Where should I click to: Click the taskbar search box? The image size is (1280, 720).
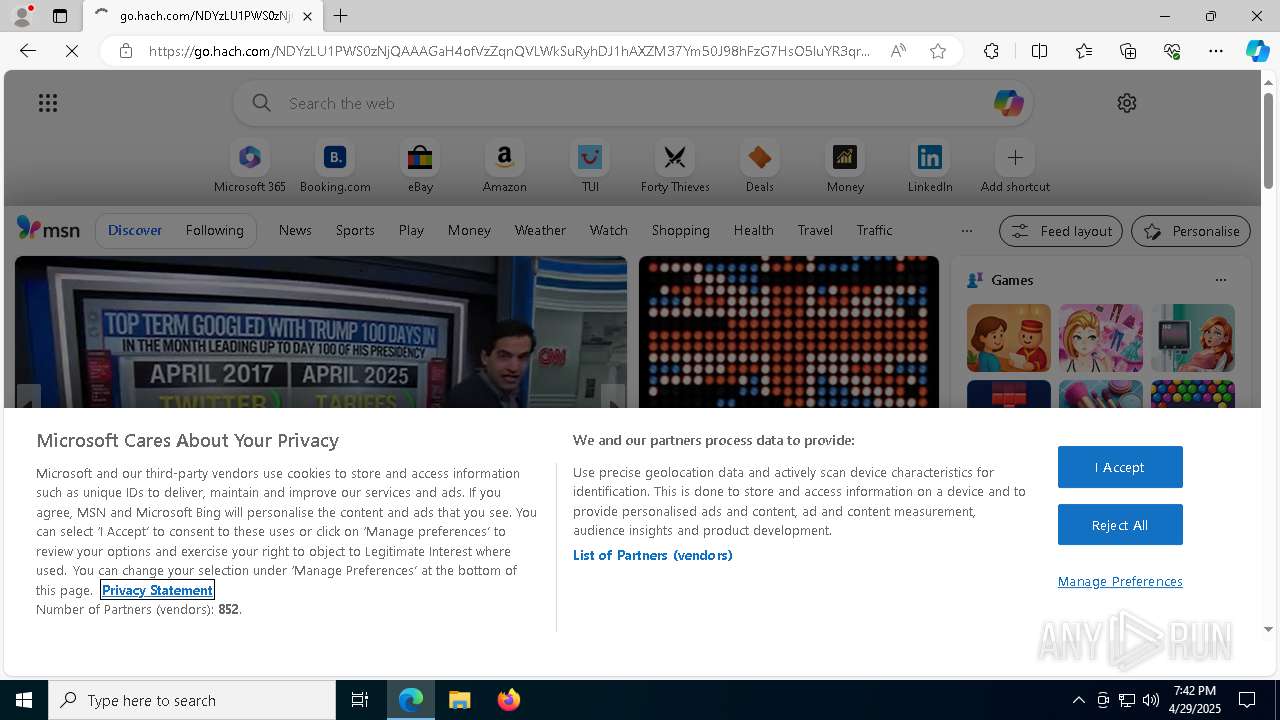click(192, 700)
